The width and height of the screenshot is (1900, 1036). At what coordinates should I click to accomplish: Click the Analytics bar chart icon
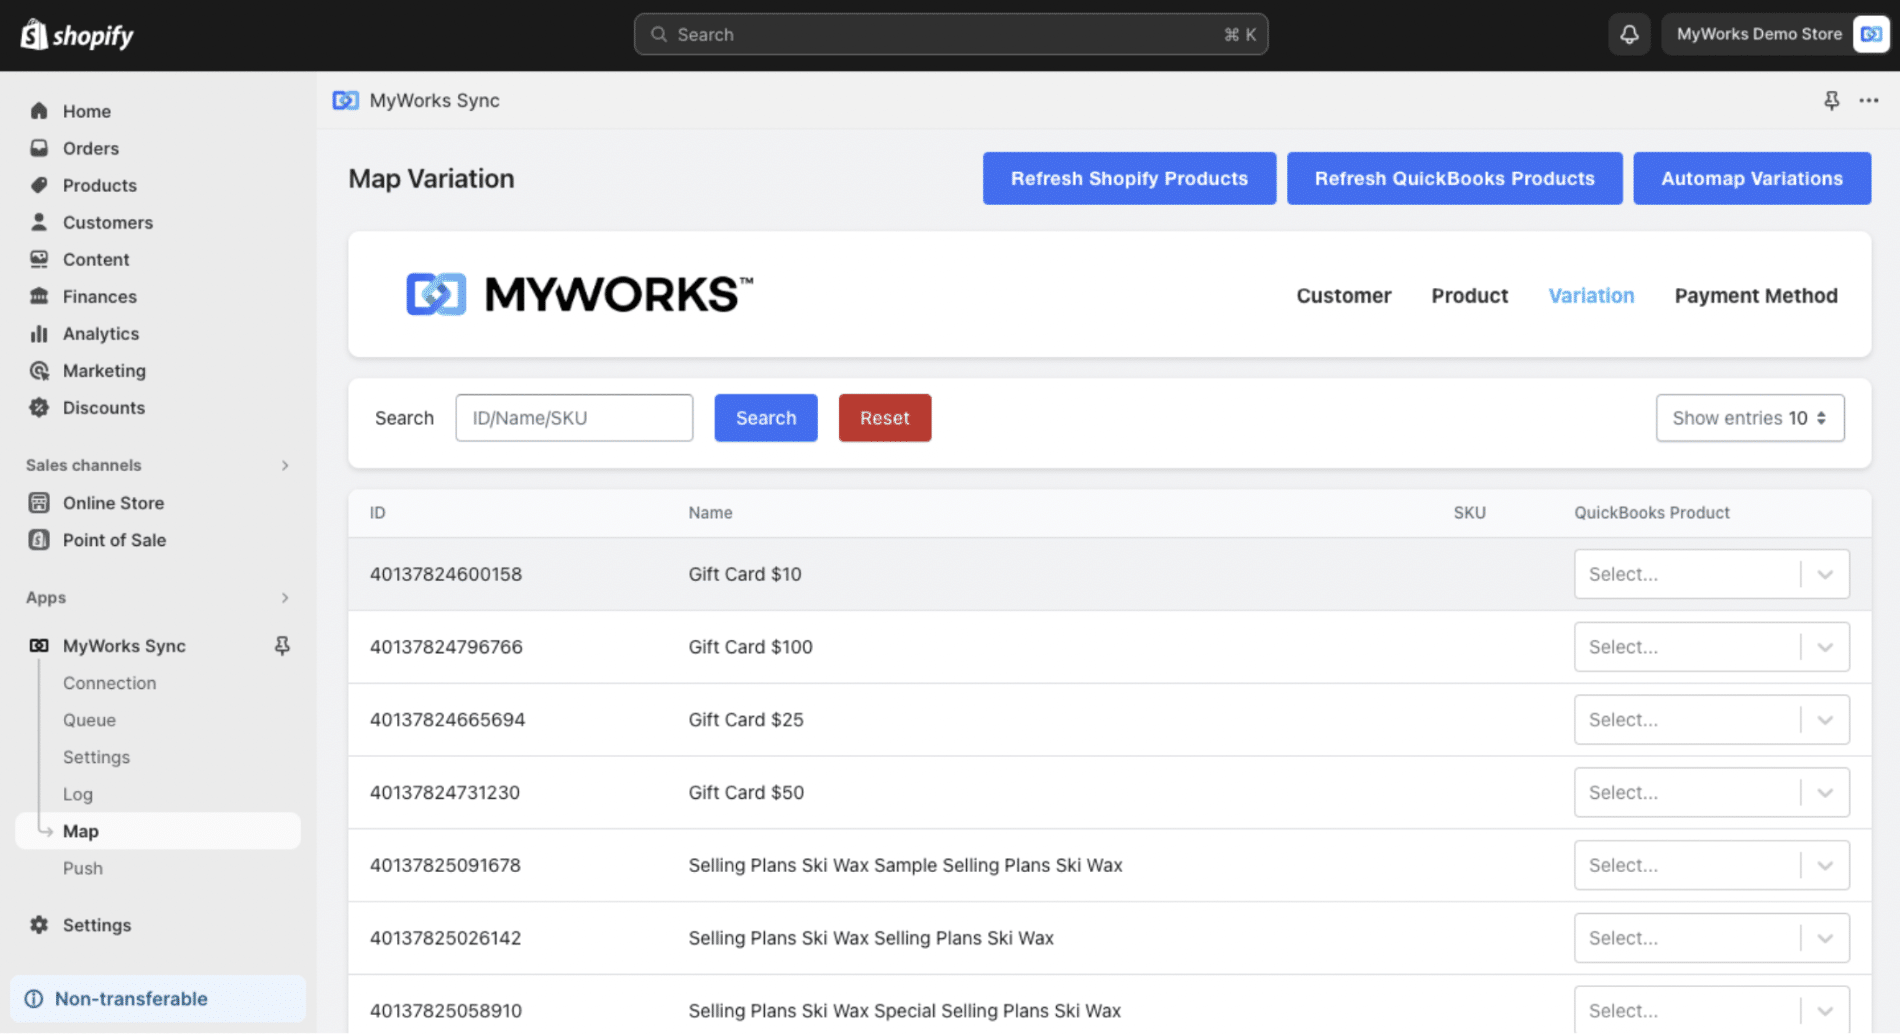39,333
